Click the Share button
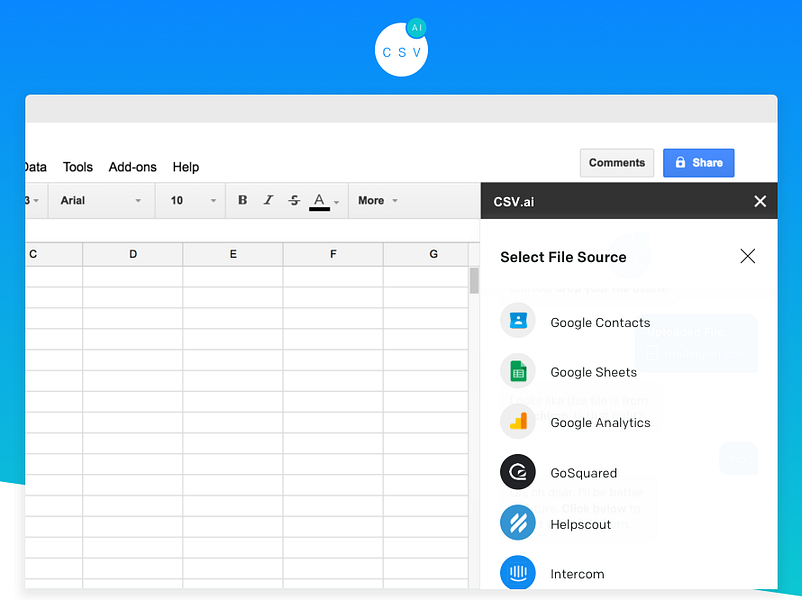Viewport: 802px width, 600px height. click(x=698, y=162)
